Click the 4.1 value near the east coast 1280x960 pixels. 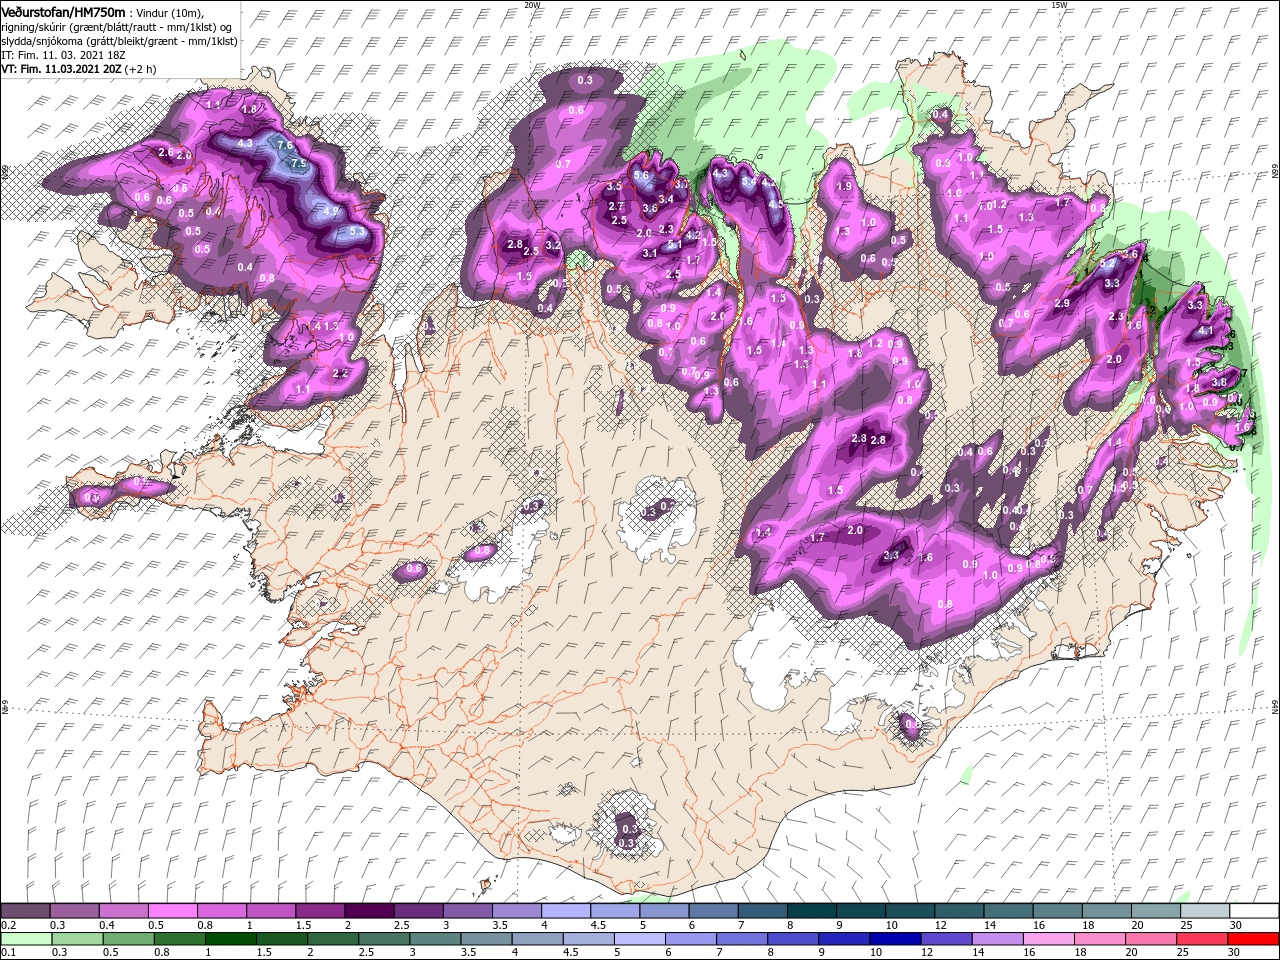click(1205, 331)
